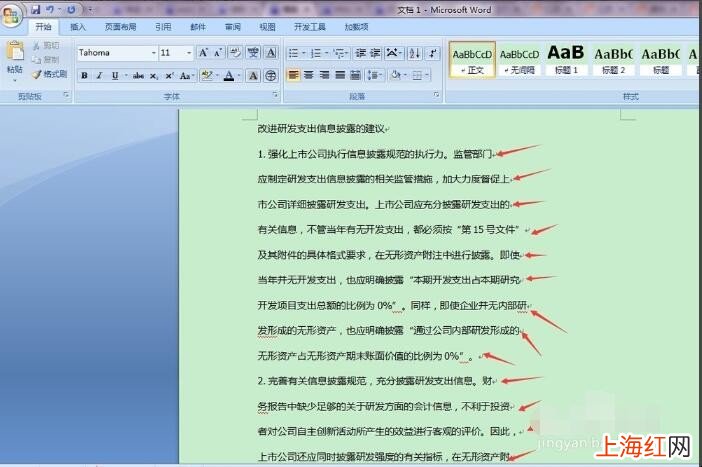This screenshot has height=467, width=702.
Task: Open the Change Case (Aa) menu
Action: coord(186,76)
